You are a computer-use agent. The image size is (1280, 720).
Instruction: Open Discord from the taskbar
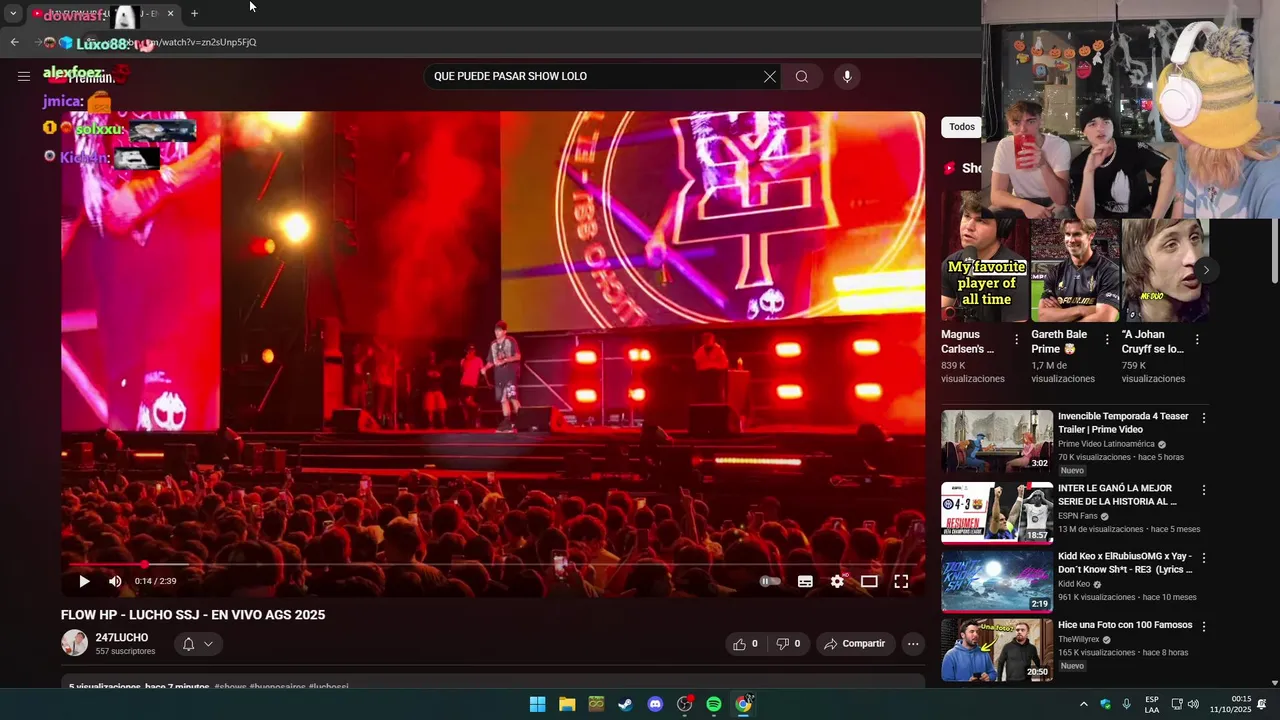655,704
